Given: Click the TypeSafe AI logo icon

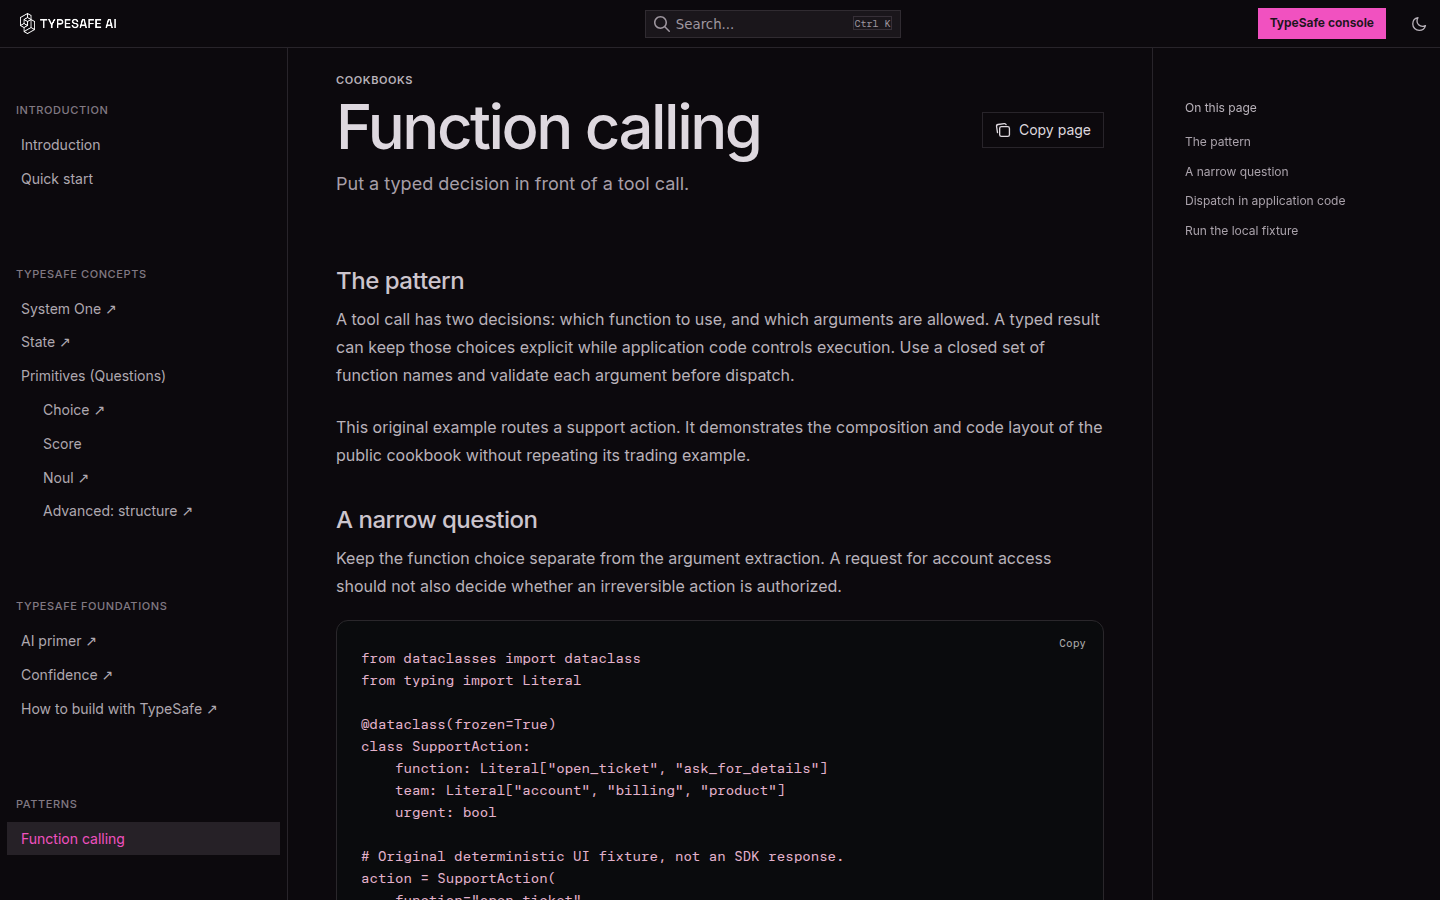Looking at the screenshot, I should pyautogui.click(x=27, y=24).
